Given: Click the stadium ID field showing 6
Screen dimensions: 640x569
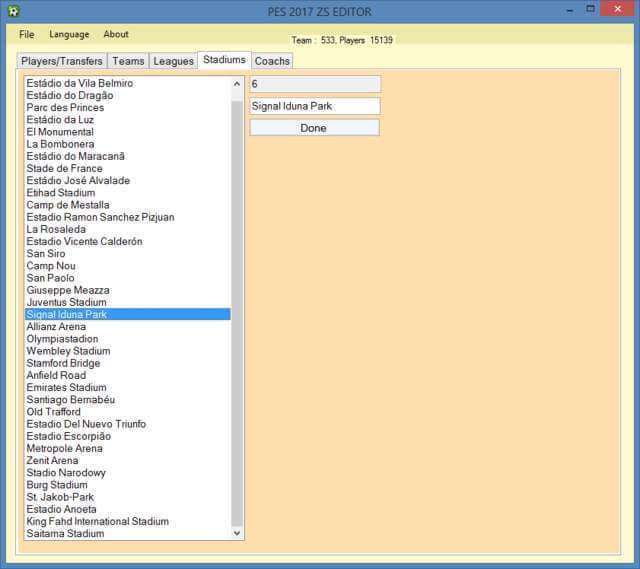Looking at the screenshot, I should click(x=314, y=84).
